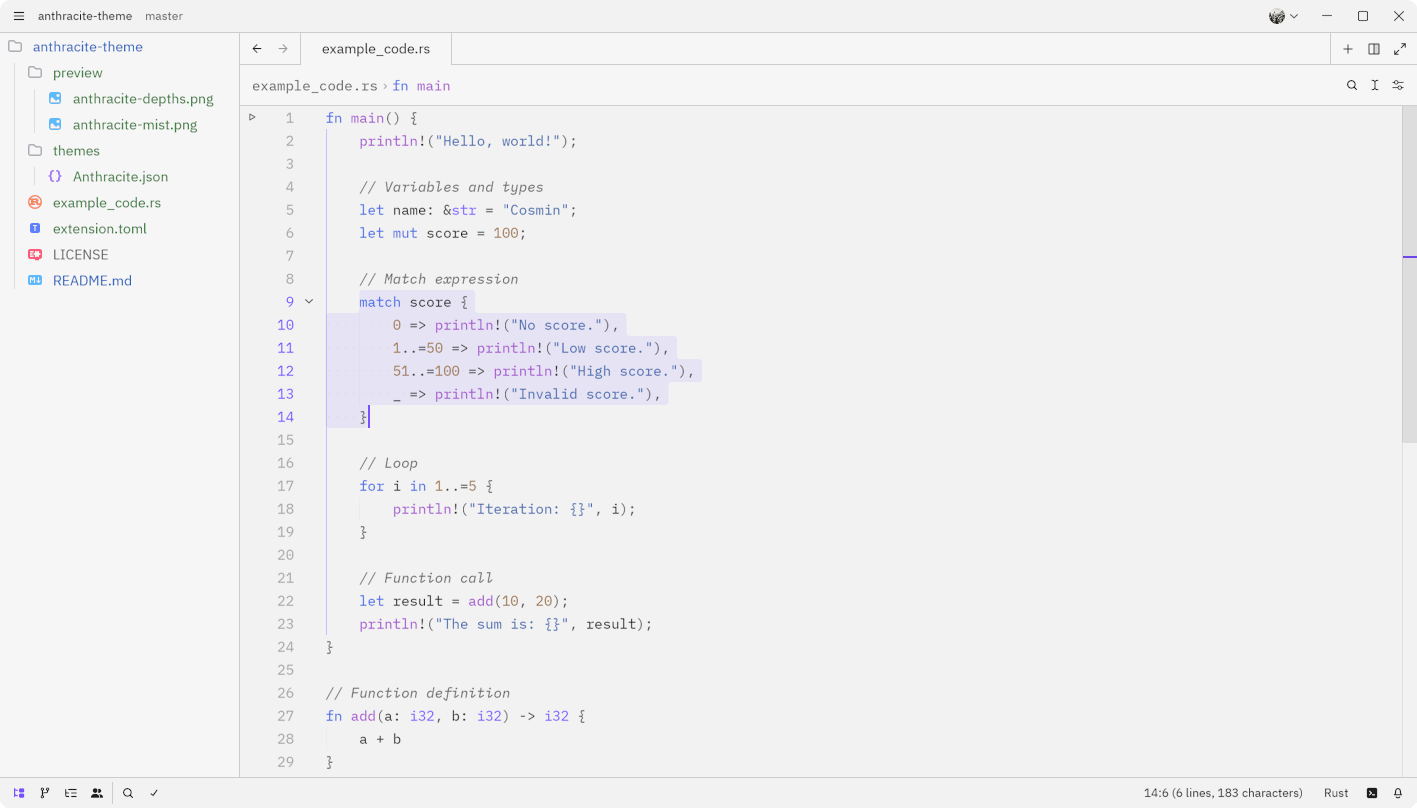Go back to previous location arrow
Viewport: 1417px width, 808px height.
pos(257,49)
